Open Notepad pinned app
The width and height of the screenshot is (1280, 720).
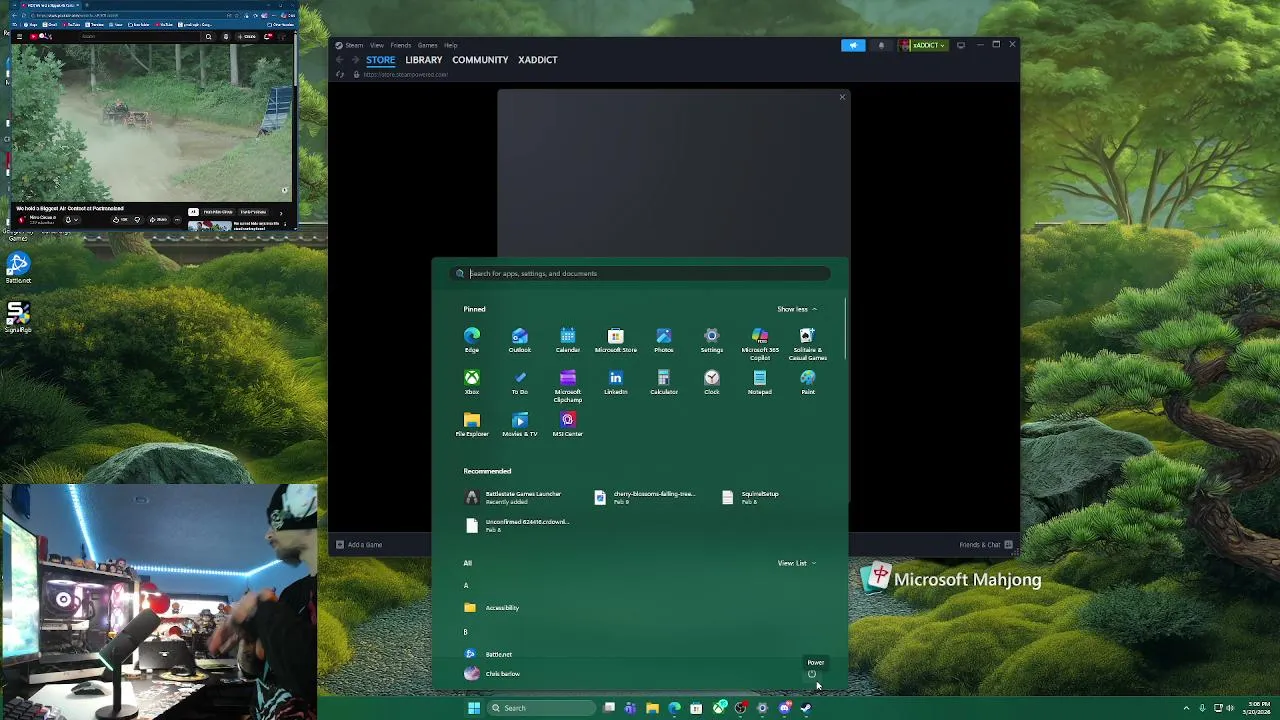pos(759,382)
